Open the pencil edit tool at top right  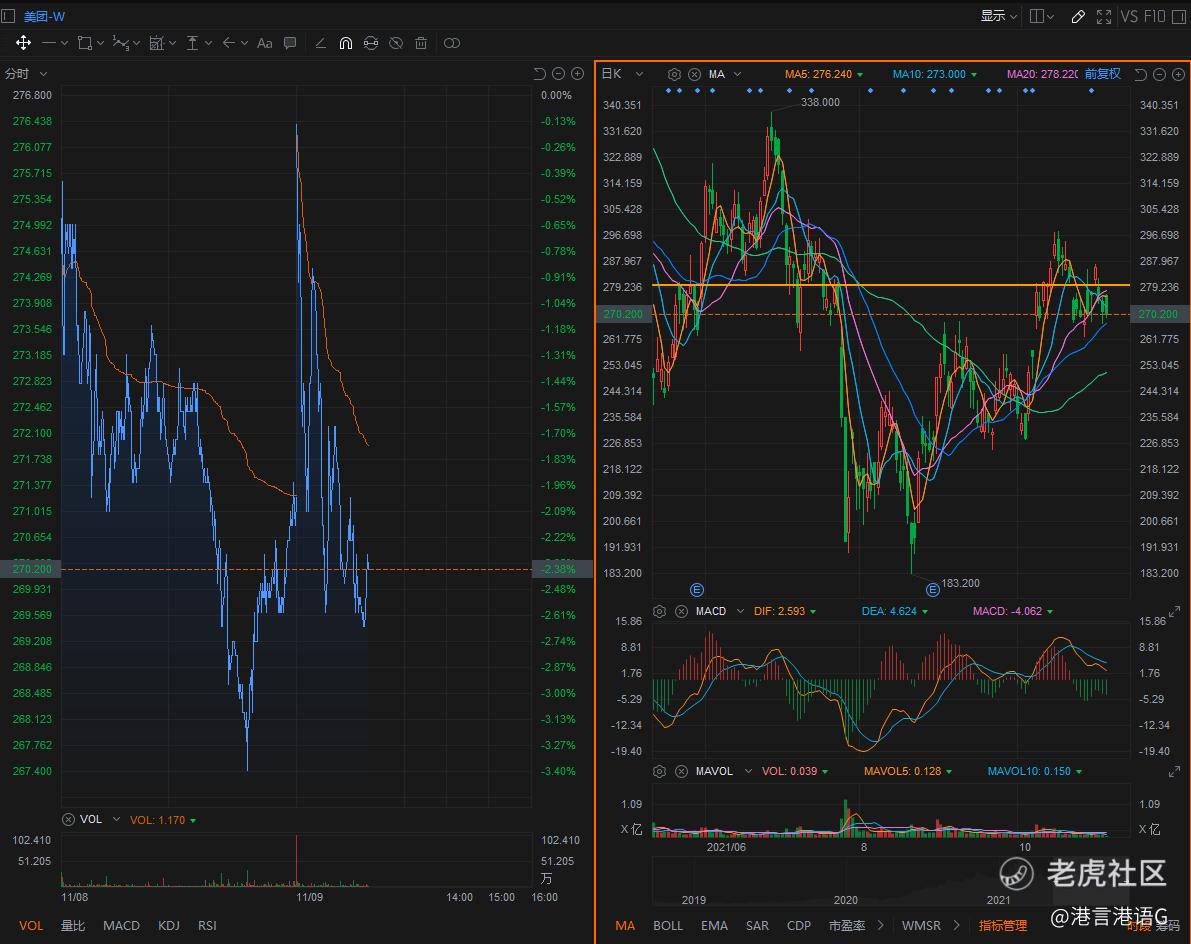tap(1078, 16)
